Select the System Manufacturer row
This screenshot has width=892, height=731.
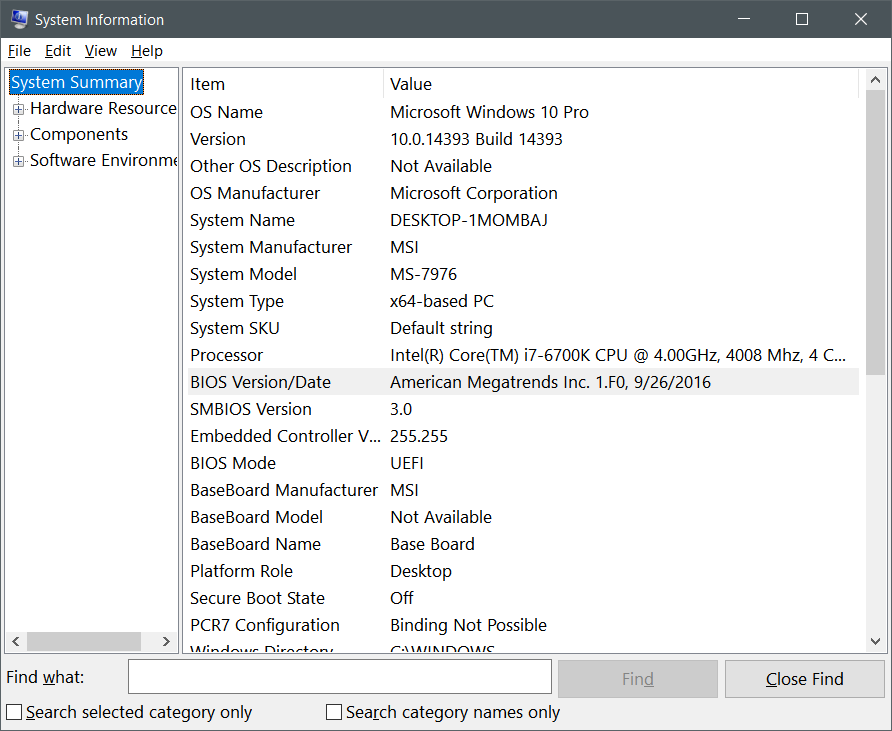[523, 247]
